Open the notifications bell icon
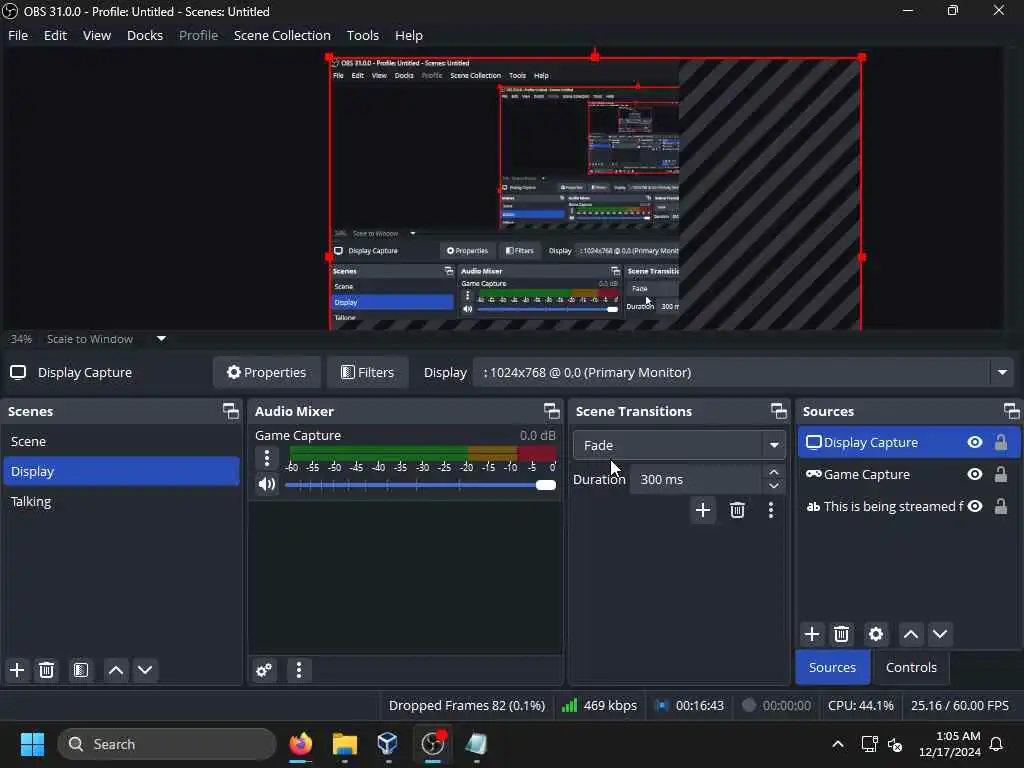 click(x=997, y=744)
